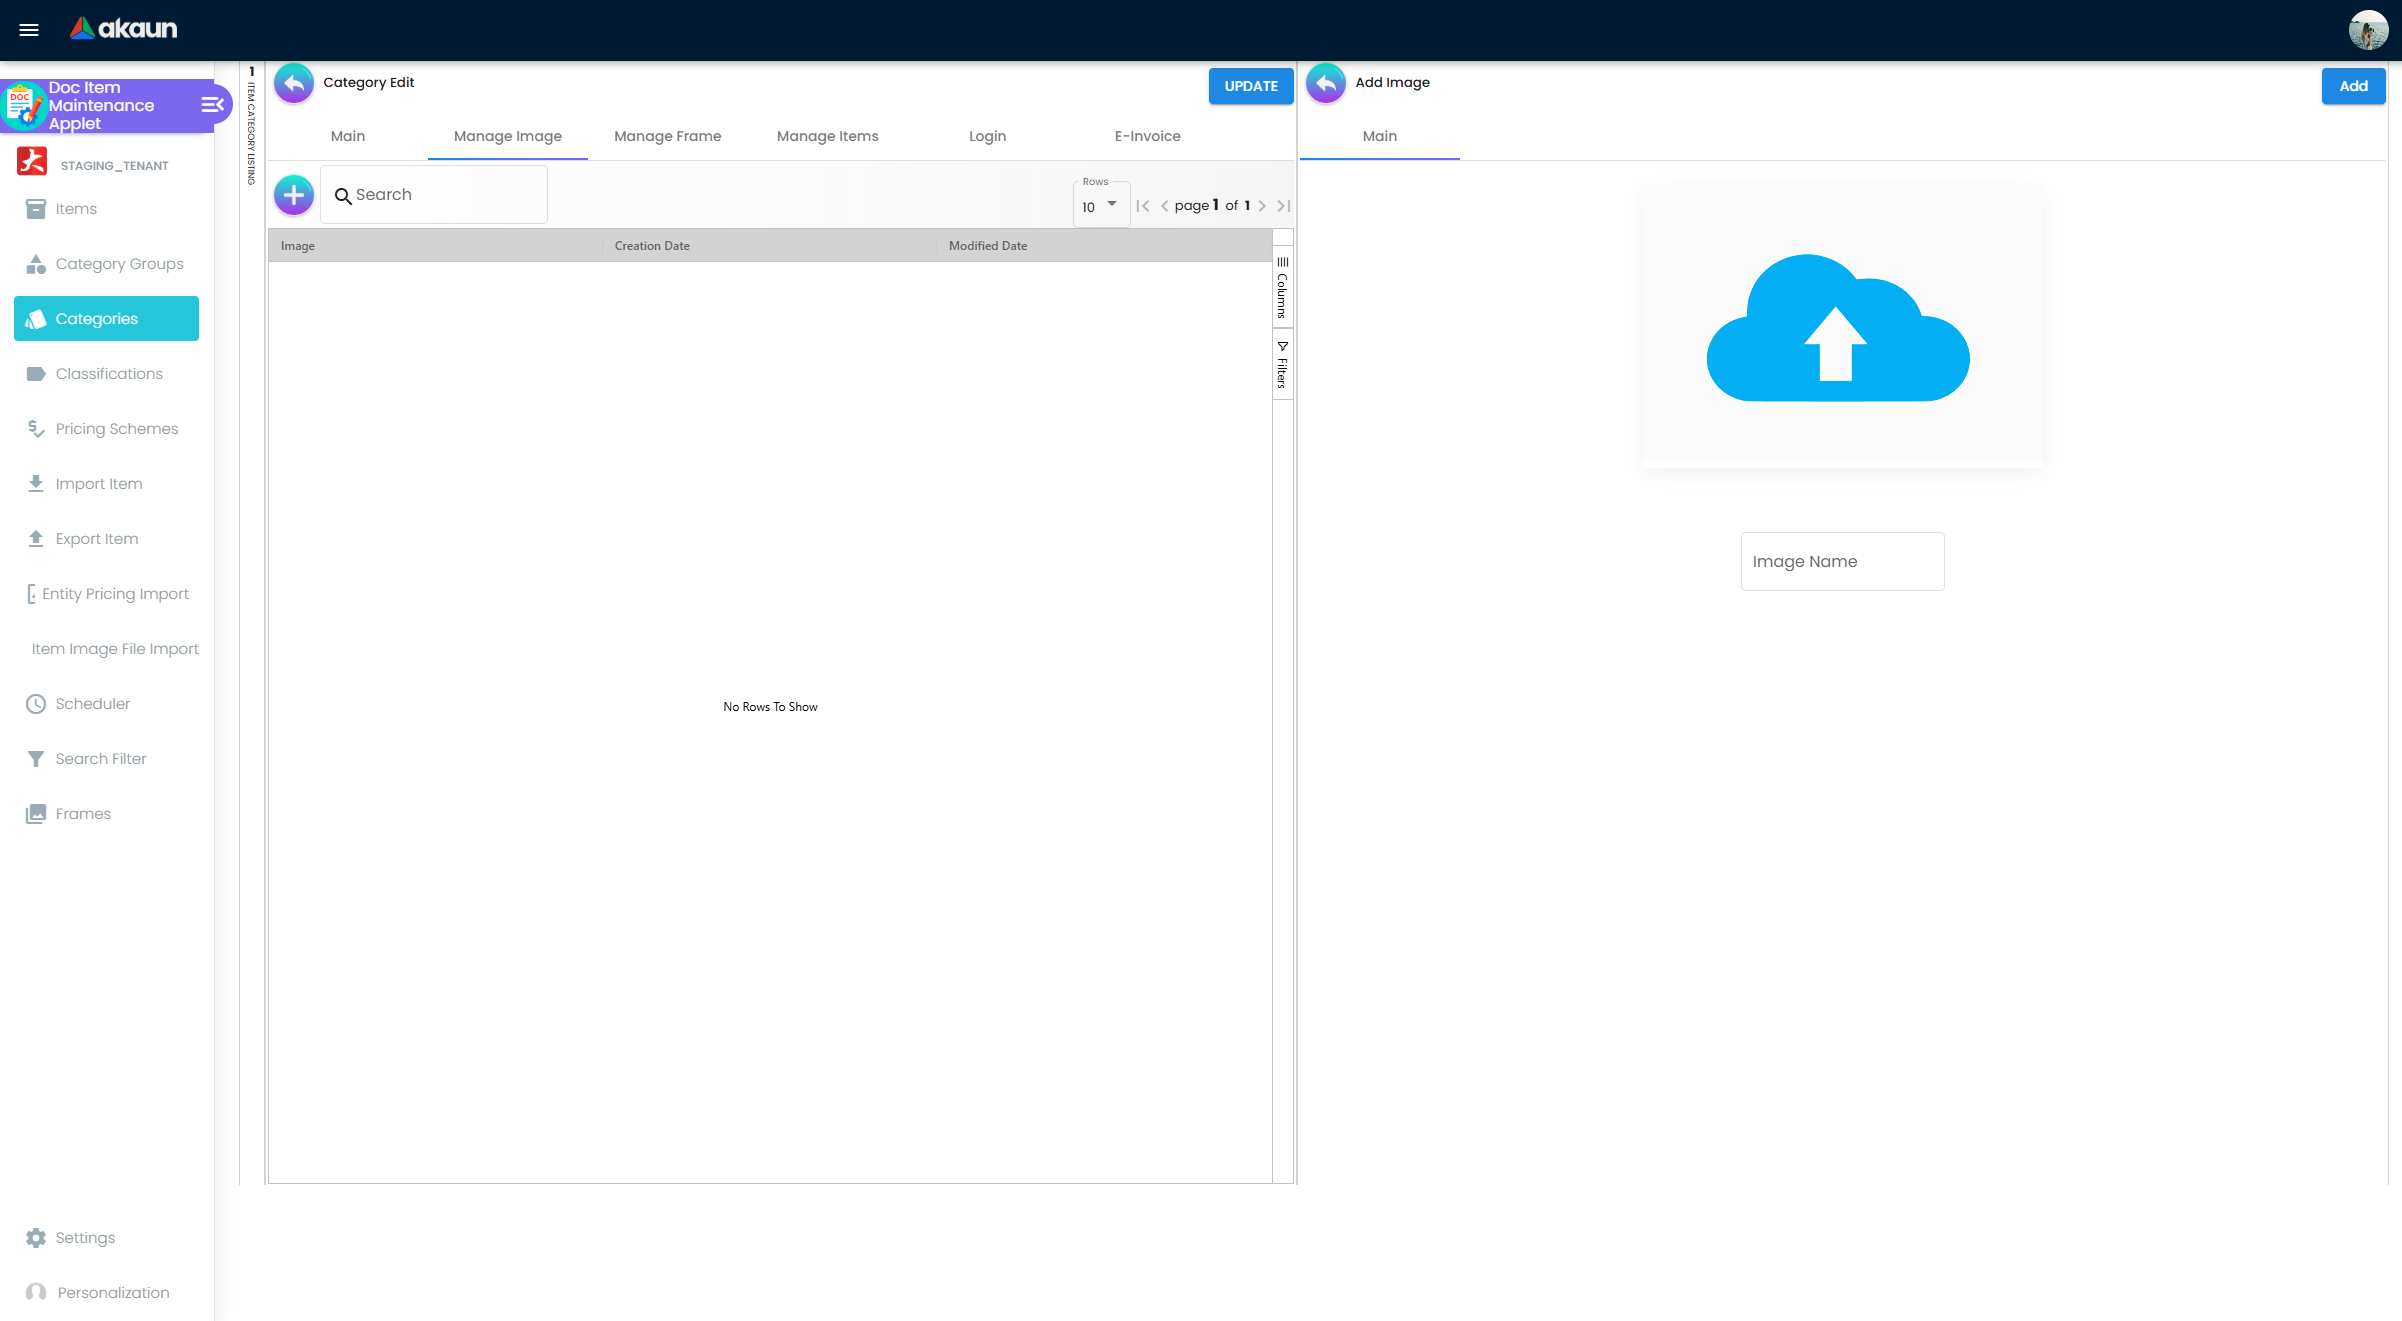Screen dimensions: 2402x1321
Task: Expand the Filters side panel
Action: (1282, 365)
